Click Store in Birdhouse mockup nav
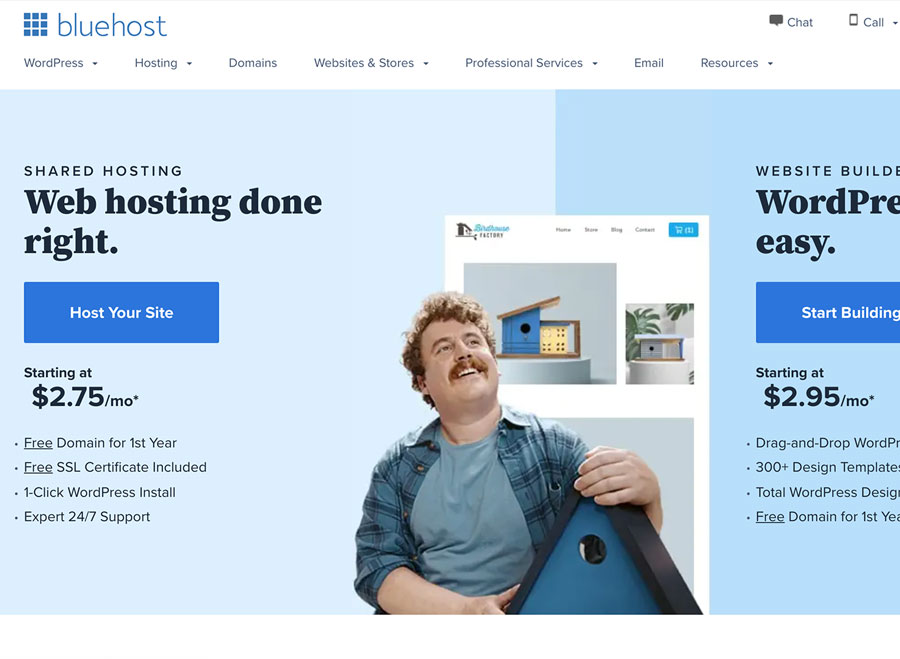The height and width of the screenshot is (659, 900). pos(591,230)
